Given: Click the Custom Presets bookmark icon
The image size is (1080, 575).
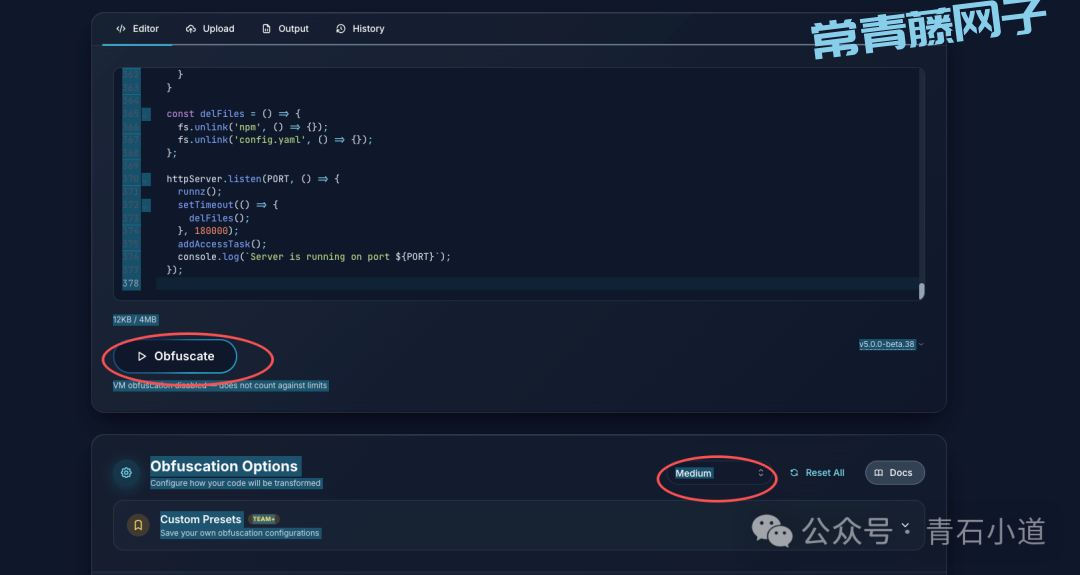Looking at the screenshot, I should click(138, 524).
